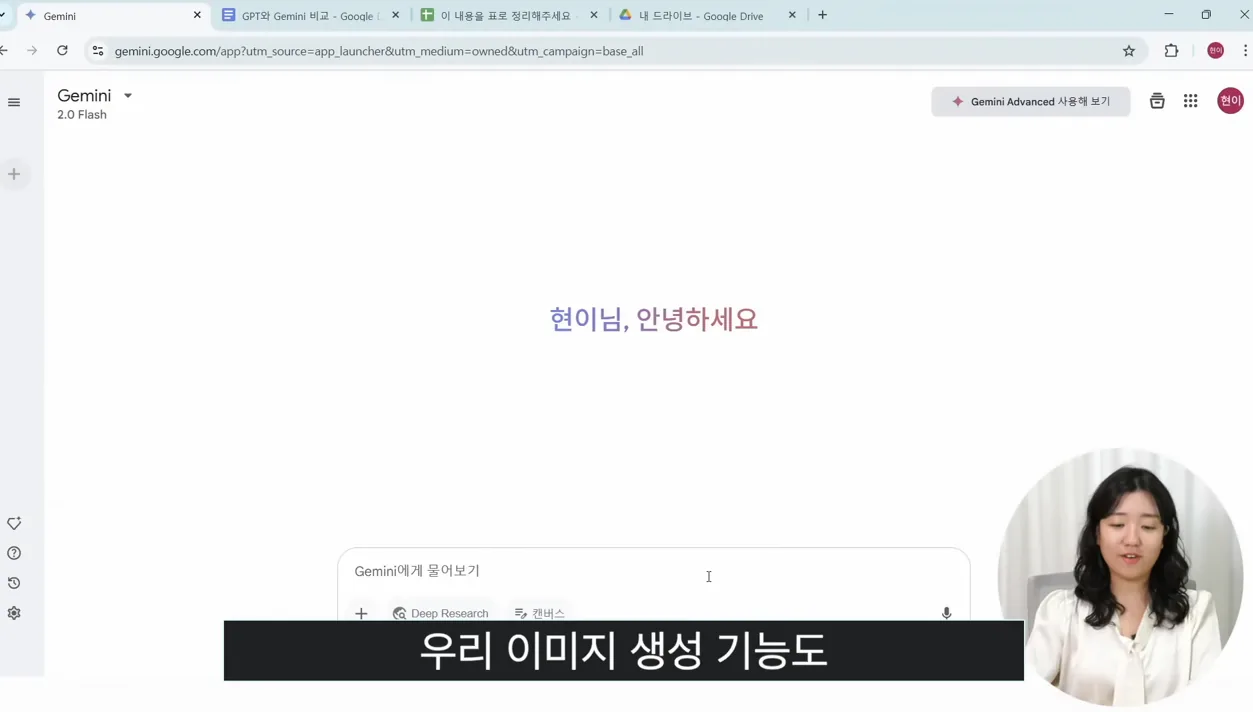Close the GPT와 Gemini 비교 tab
The image size is (1253, 712).
tap(395, 15)
